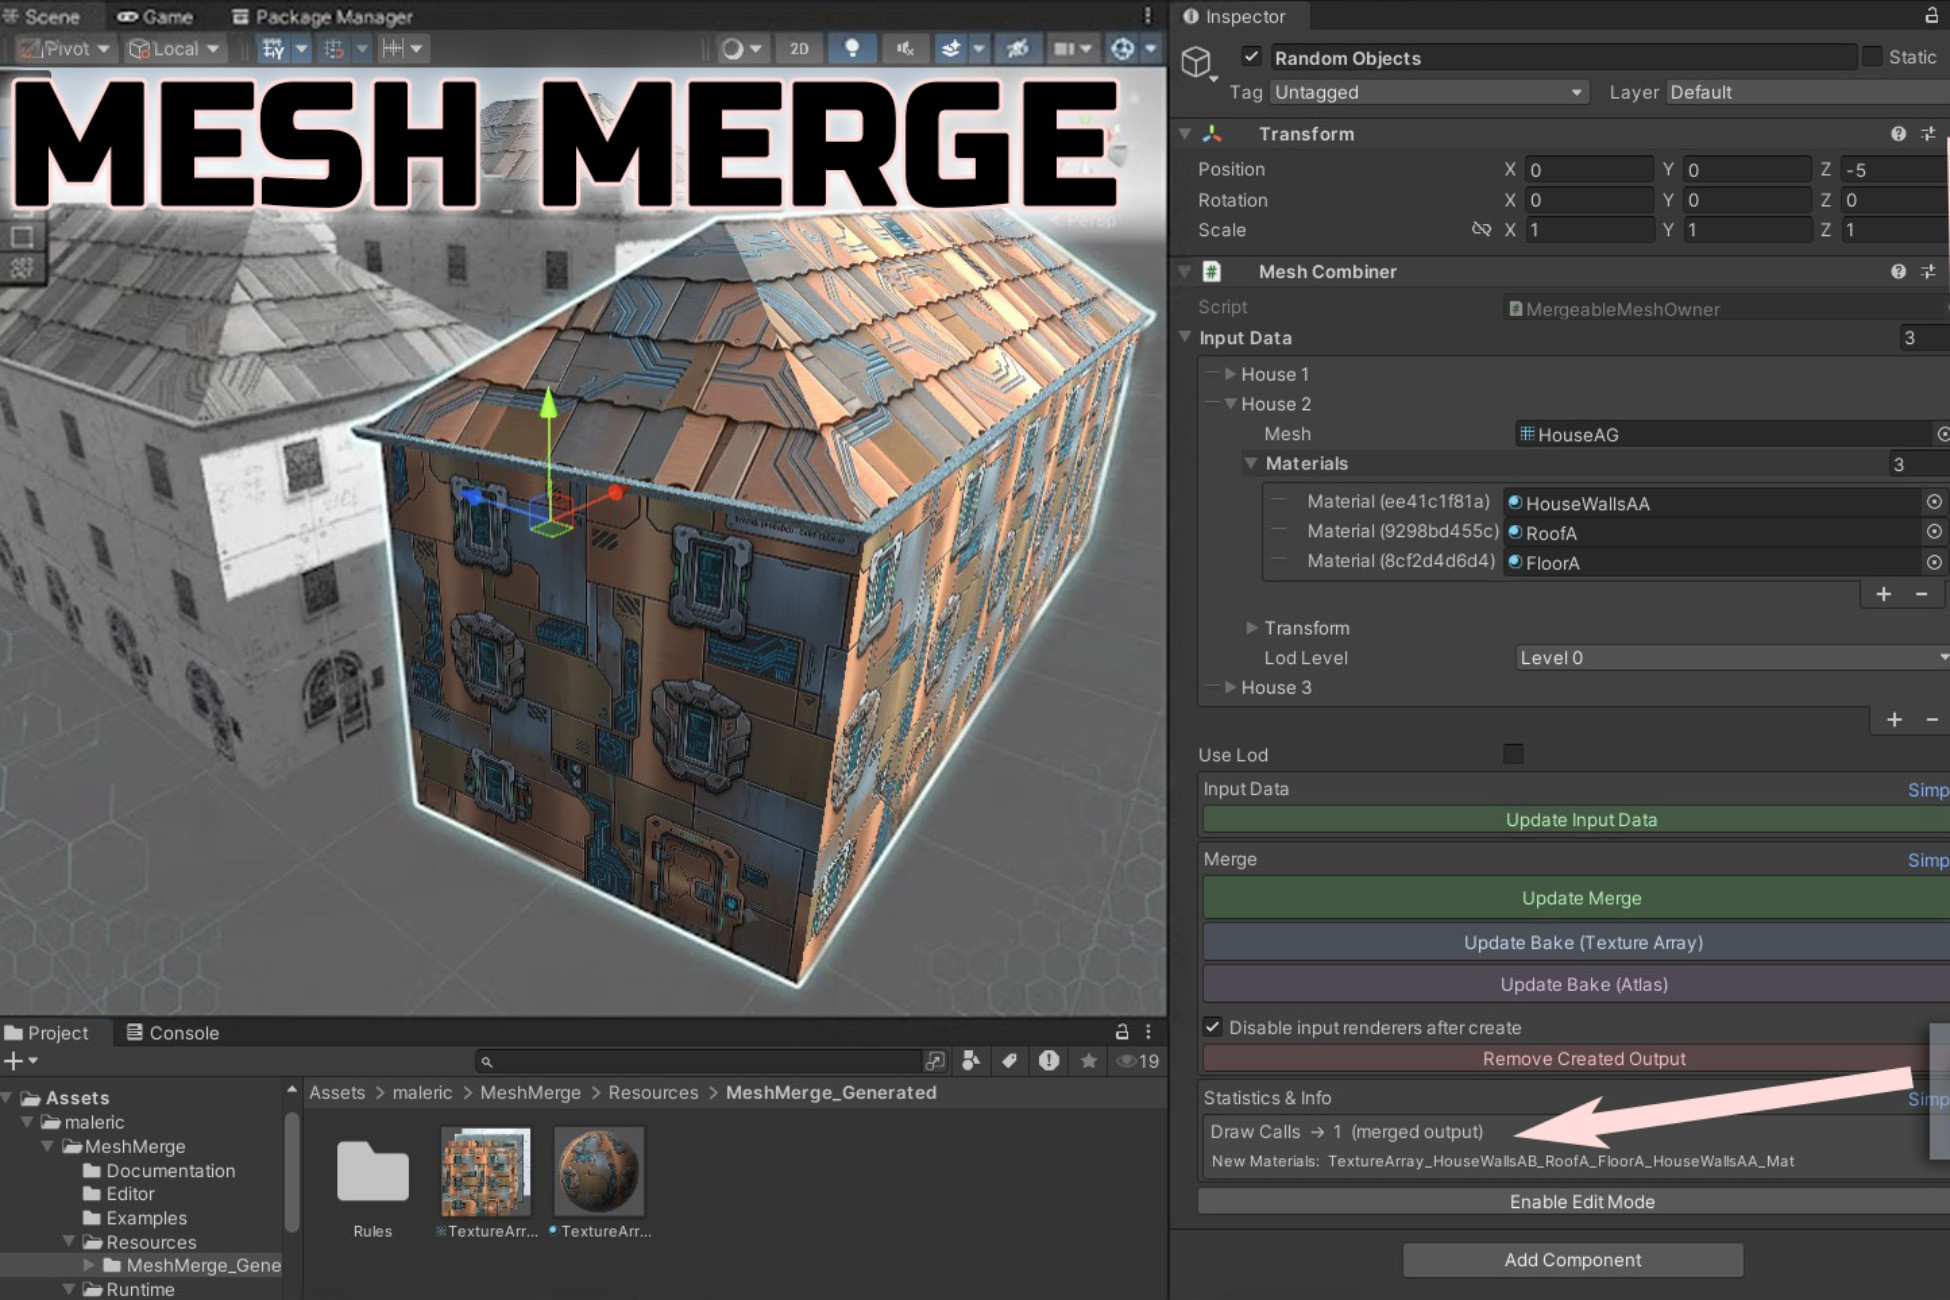Open Search by Label tag icon in Project
Screen dimensions: 1950x1300
[1009, 1061]
